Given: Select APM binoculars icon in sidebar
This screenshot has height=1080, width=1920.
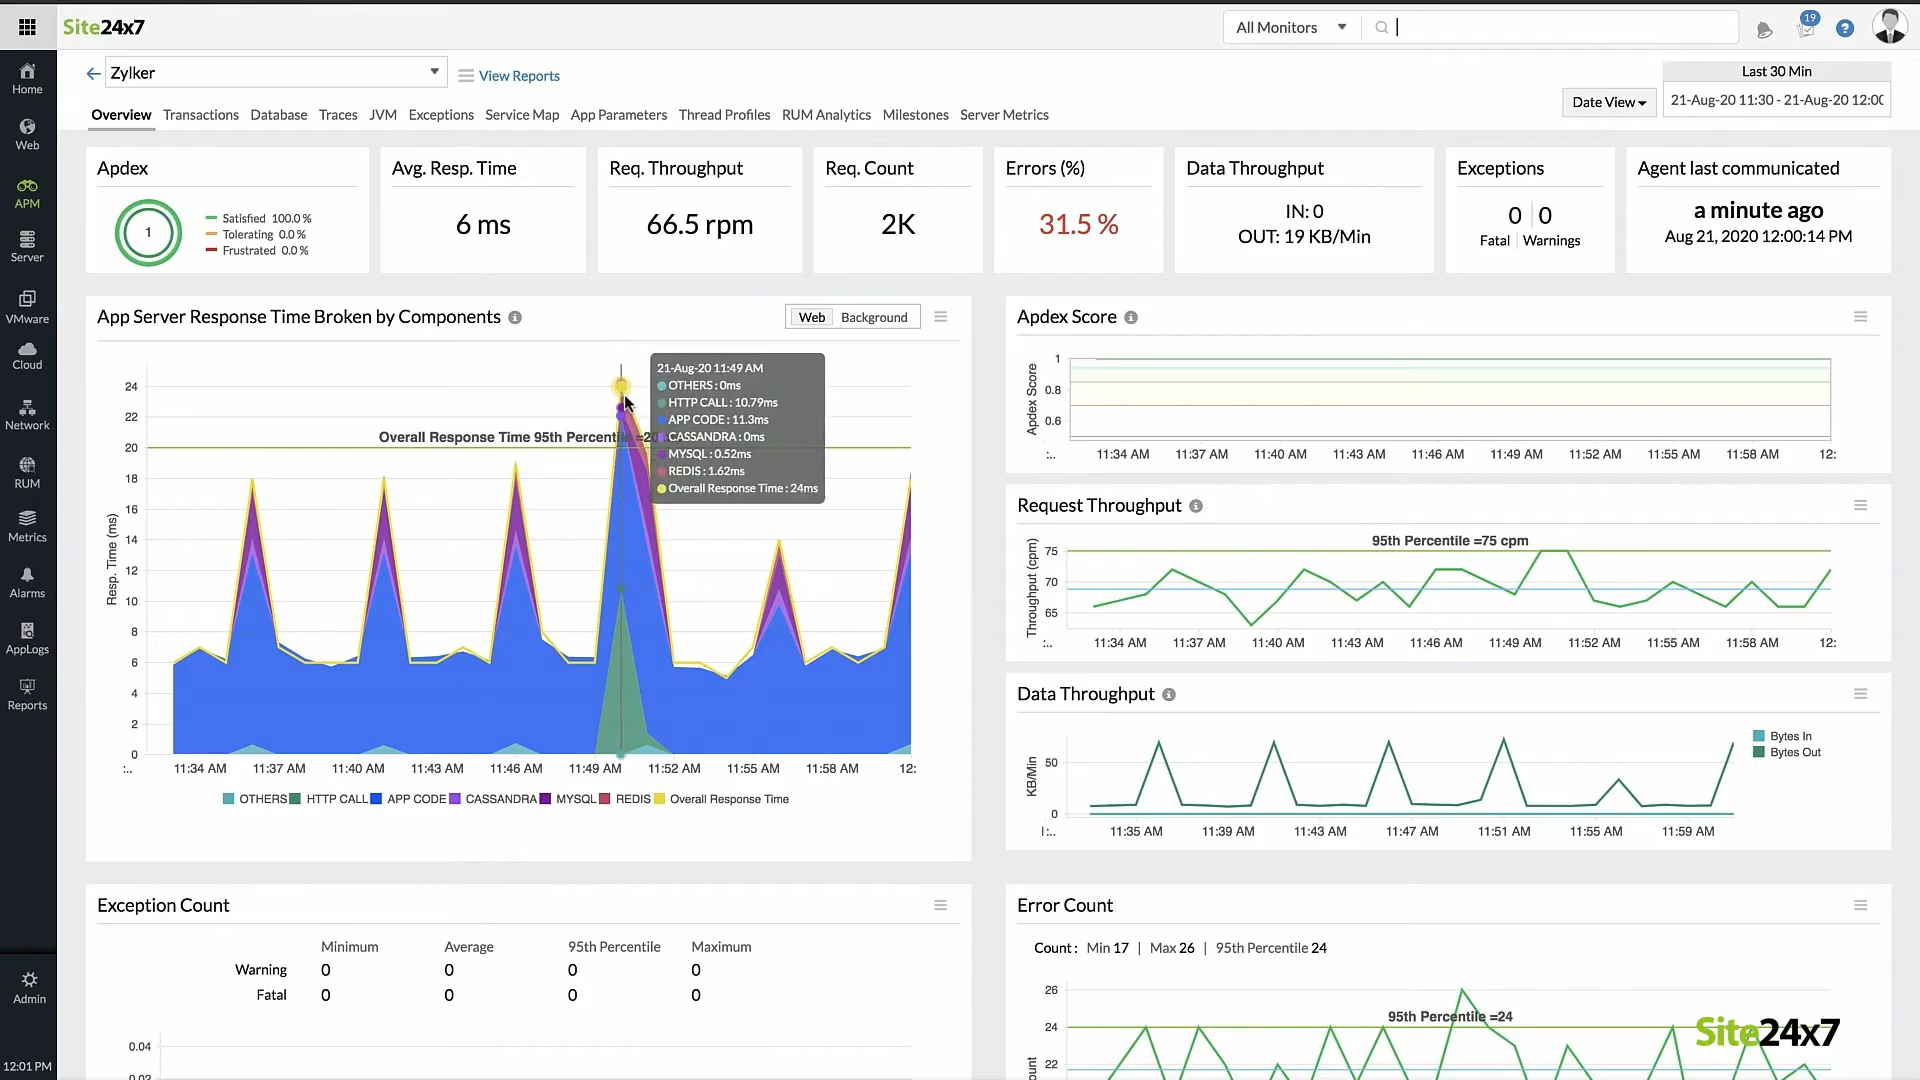Looking at the screenshot, I should click(27, 186).
